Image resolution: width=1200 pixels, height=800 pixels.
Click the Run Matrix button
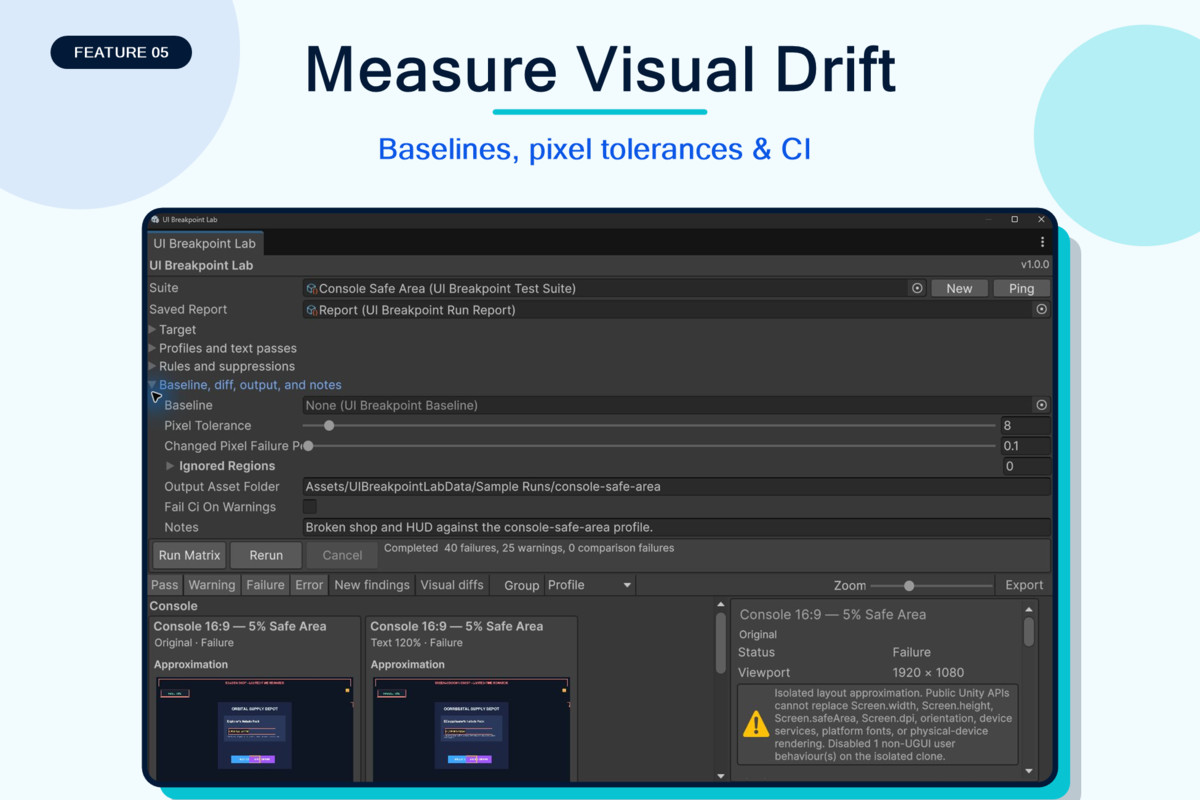click(189, 555)
